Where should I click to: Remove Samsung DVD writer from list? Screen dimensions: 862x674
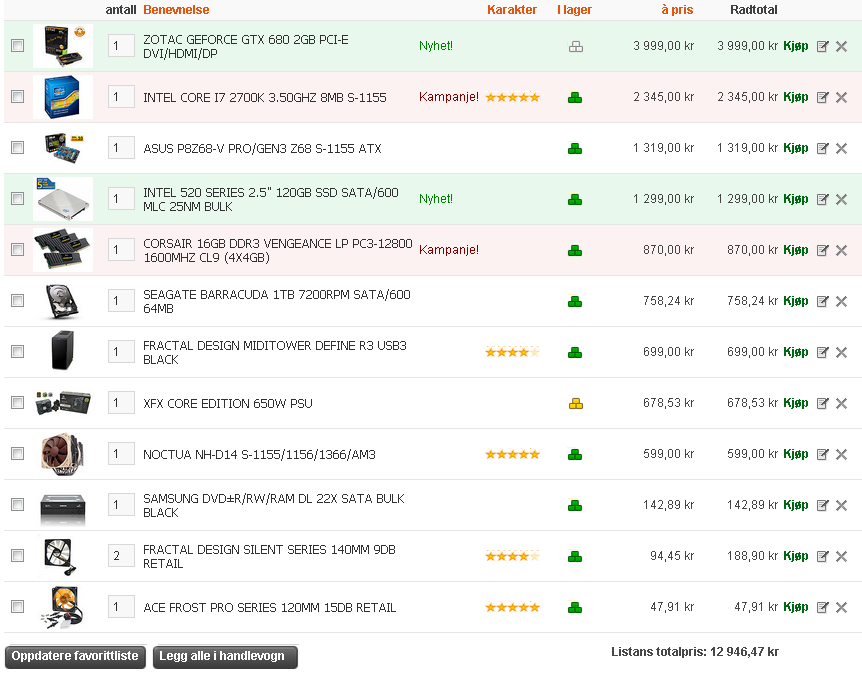point(841,505)
